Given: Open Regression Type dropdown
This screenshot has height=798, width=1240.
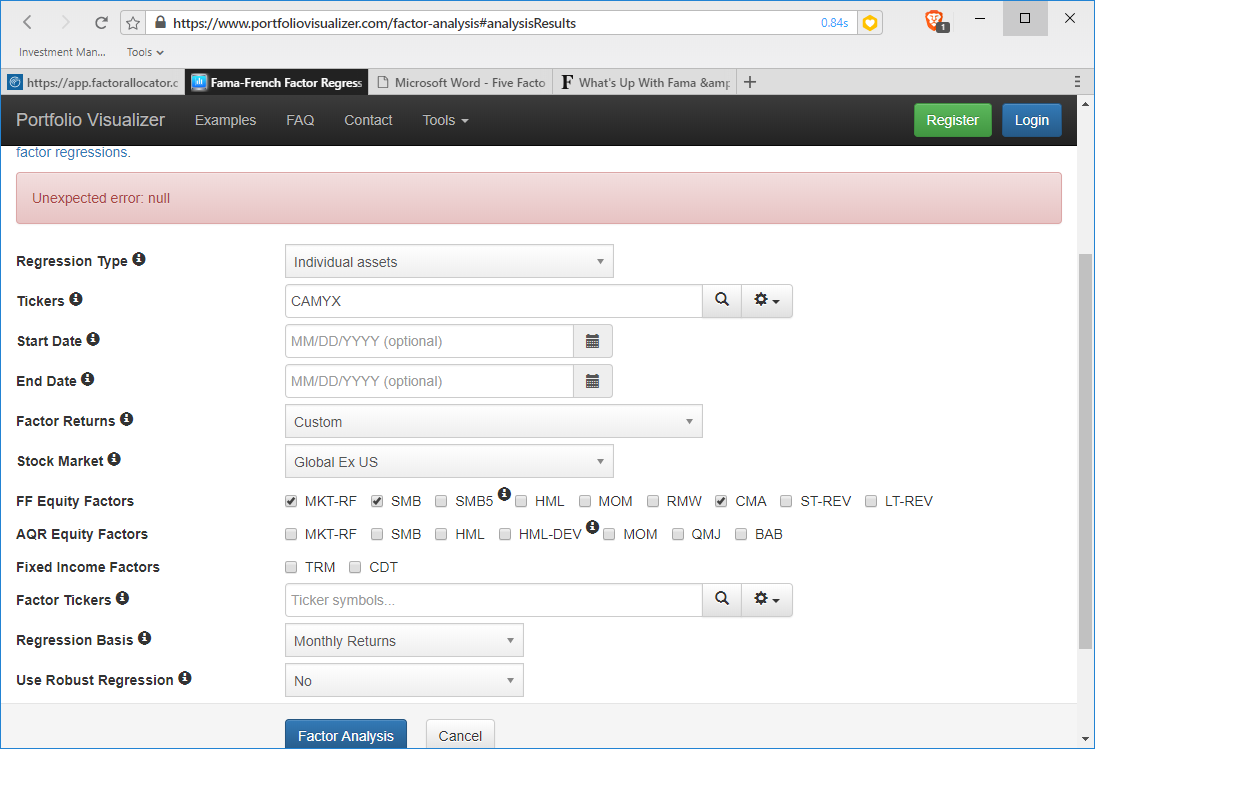Looking at the screenshot, I should [449, 261].
